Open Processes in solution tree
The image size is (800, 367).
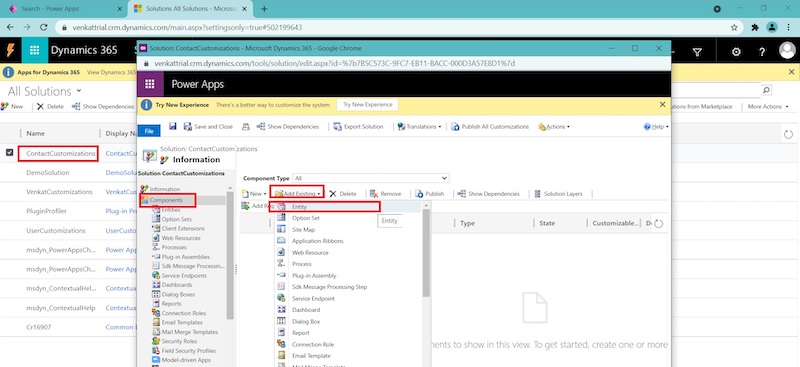pyautogui.click(x=174, y=247)
